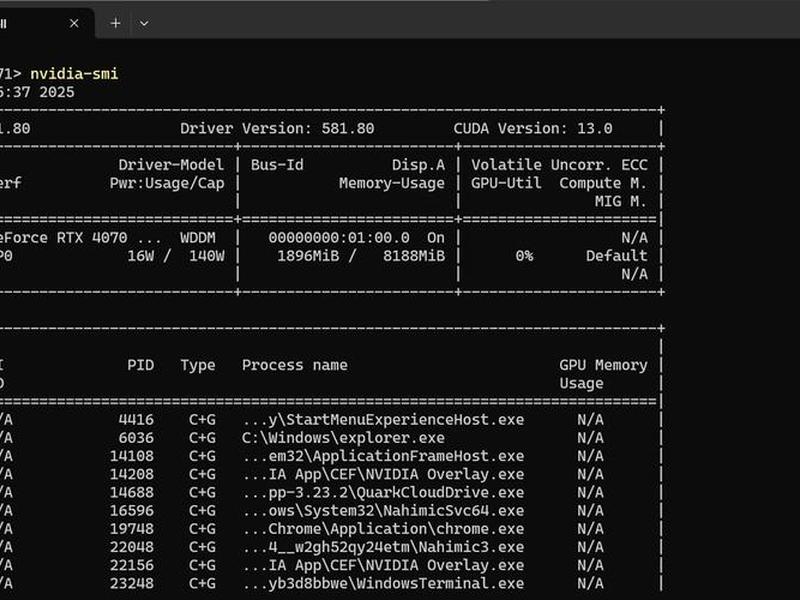This screenshot has height=600, width=800.
Task: Click the Disp.A header
Action: coord(418,165)
